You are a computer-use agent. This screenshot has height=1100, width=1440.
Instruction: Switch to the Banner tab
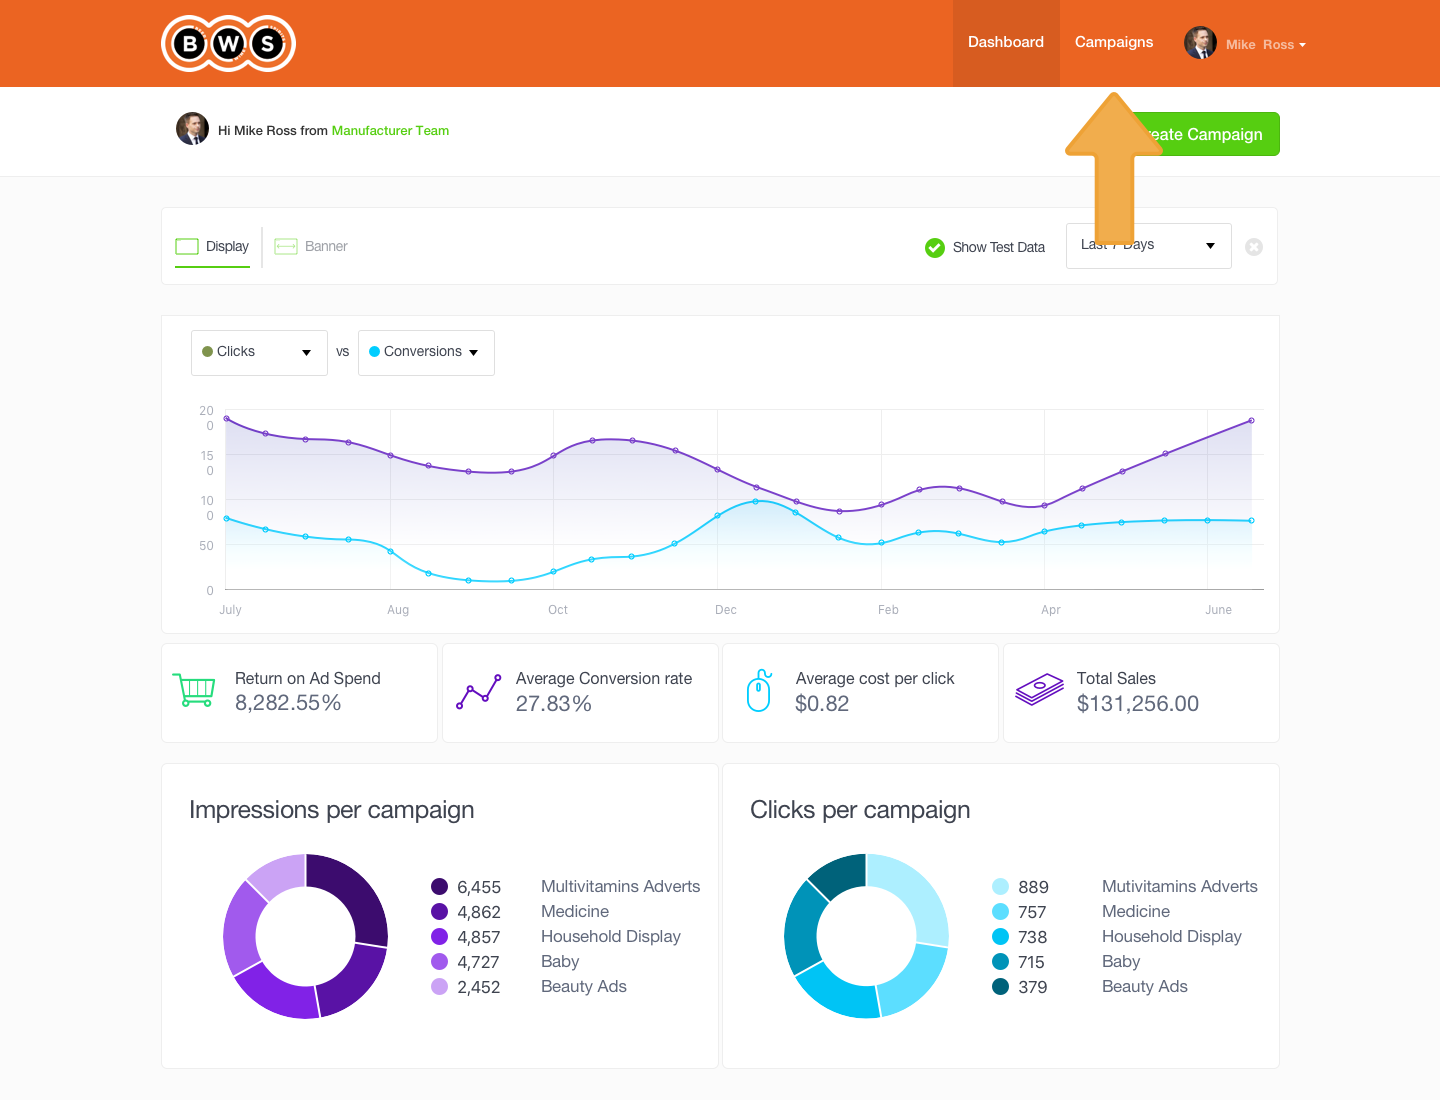(311, 247)
